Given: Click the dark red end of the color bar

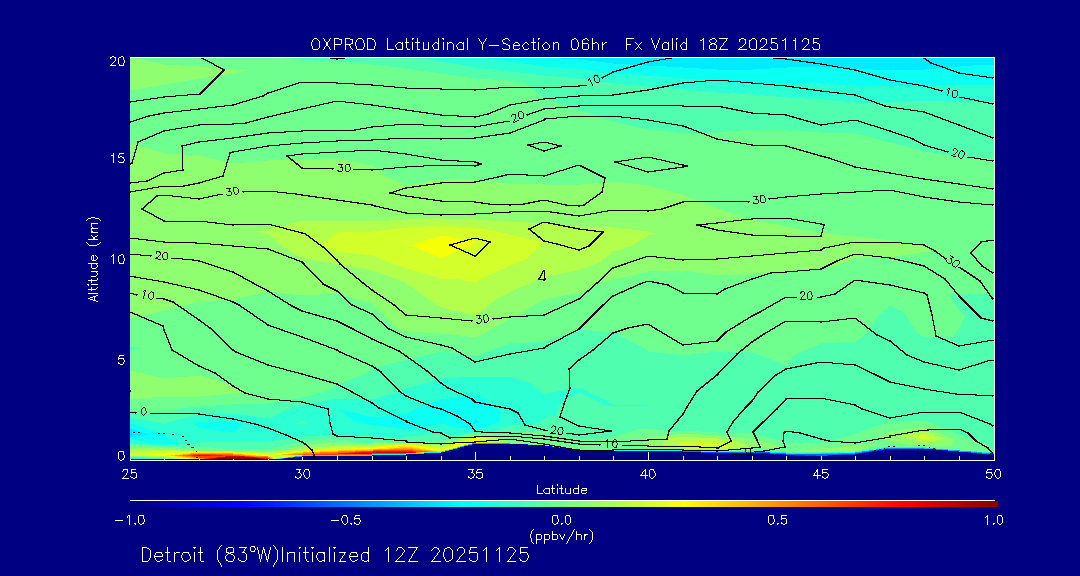Looking at the screenshot, I should [x=989, y=504].
